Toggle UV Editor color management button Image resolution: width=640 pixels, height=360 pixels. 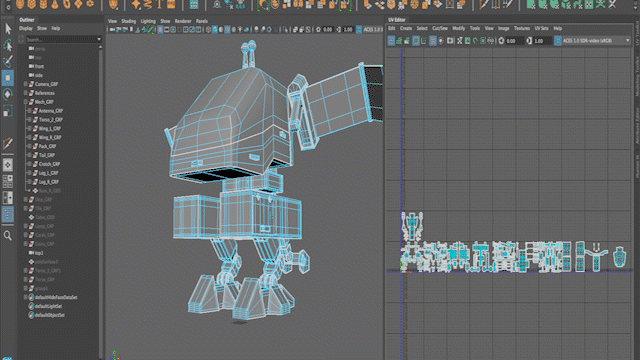558,41
